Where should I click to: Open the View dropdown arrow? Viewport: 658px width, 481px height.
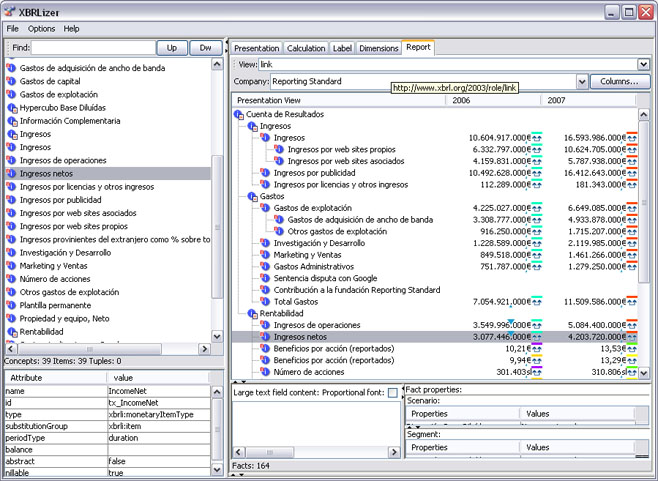click(x=643, y=64)
